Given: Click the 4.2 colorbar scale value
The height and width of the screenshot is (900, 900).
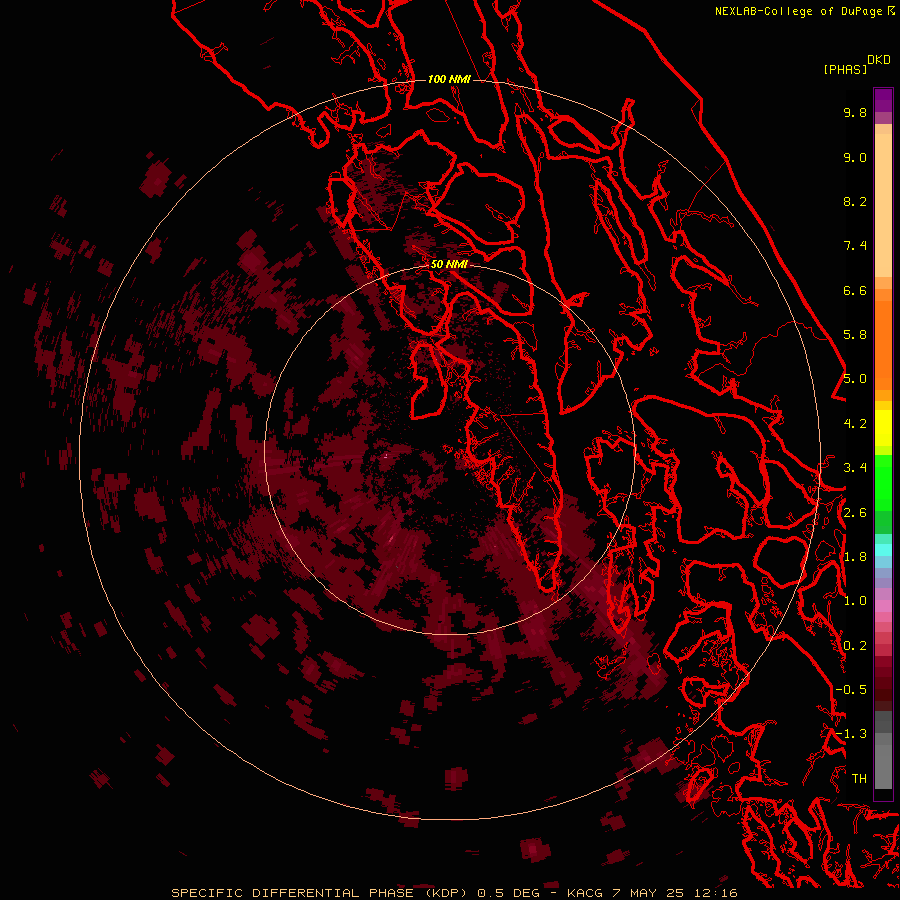Looking at the screenshot, I should pyautogui.click(x=855, y=424).
